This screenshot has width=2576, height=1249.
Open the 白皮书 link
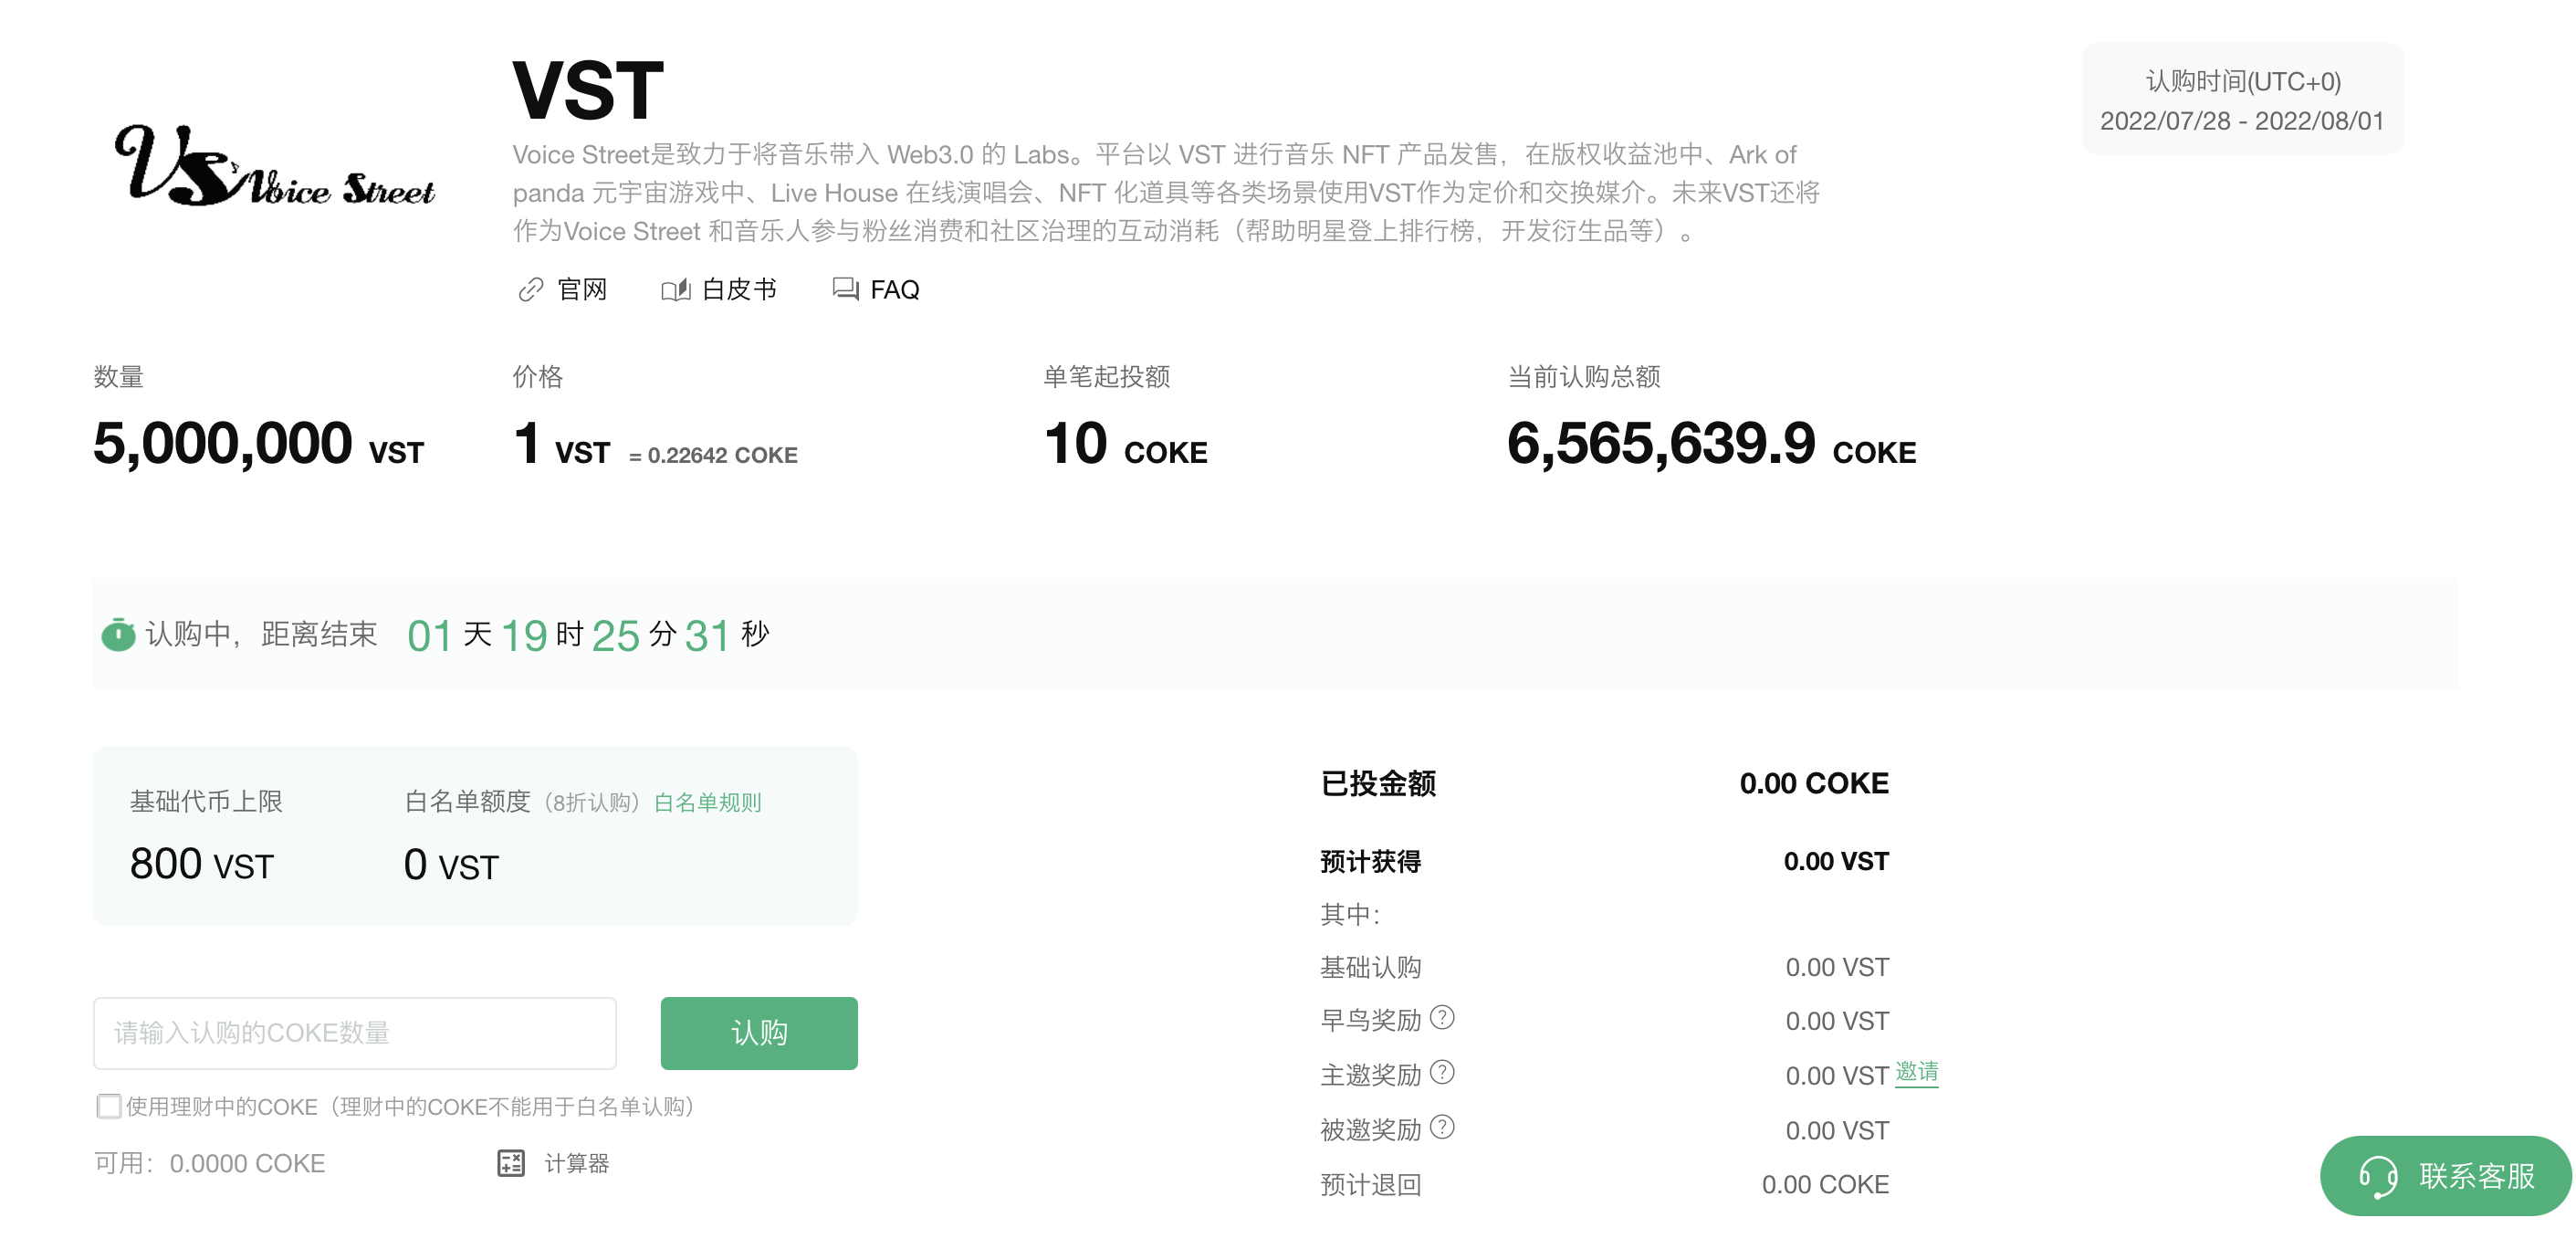coord(739,290)
